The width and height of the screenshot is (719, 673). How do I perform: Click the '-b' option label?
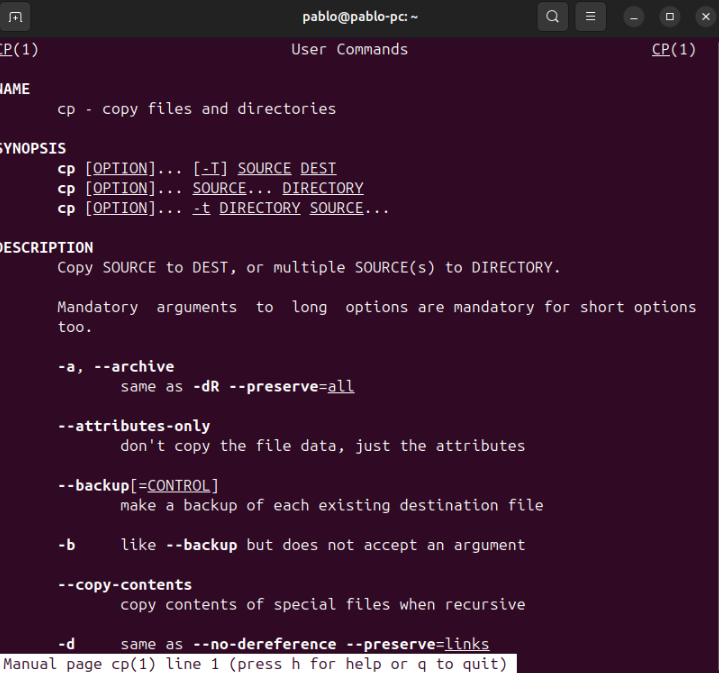click(x=66, y=545)
